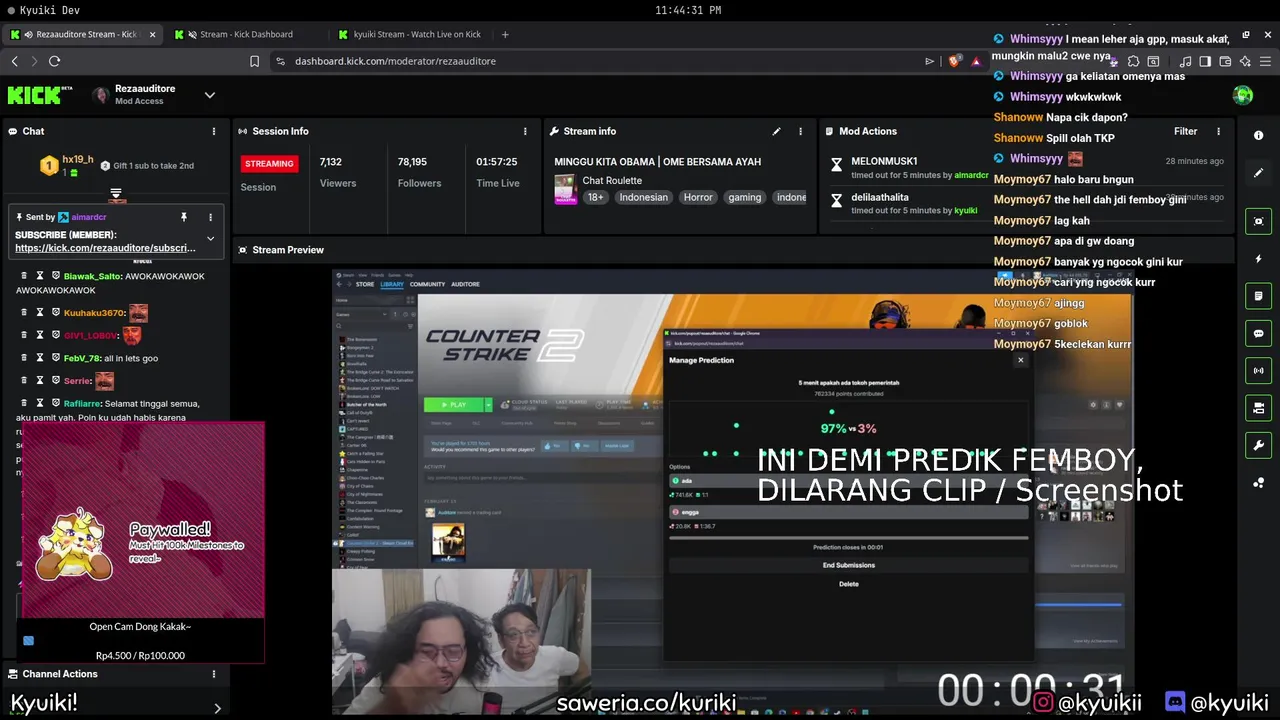Screen dimensions: 1280x720
Task: Click the Kyuiki Dev workspace label
Action: click(49, 10)
